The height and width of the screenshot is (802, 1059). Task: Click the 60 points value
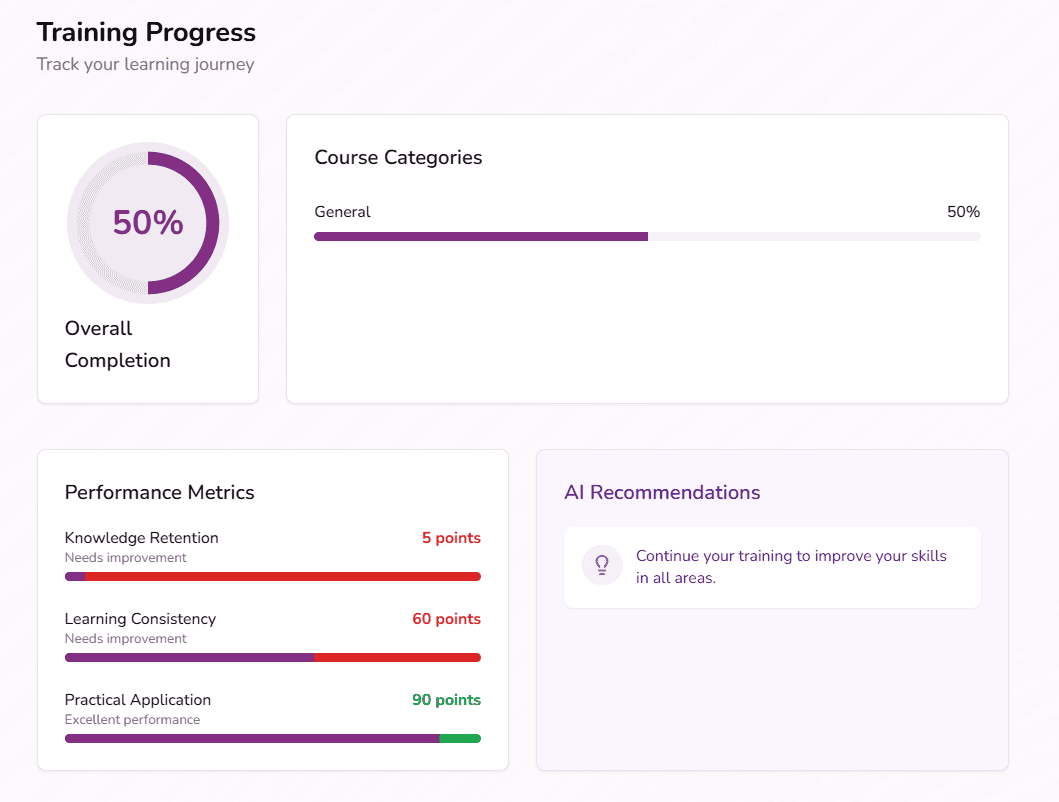point(446,618)
